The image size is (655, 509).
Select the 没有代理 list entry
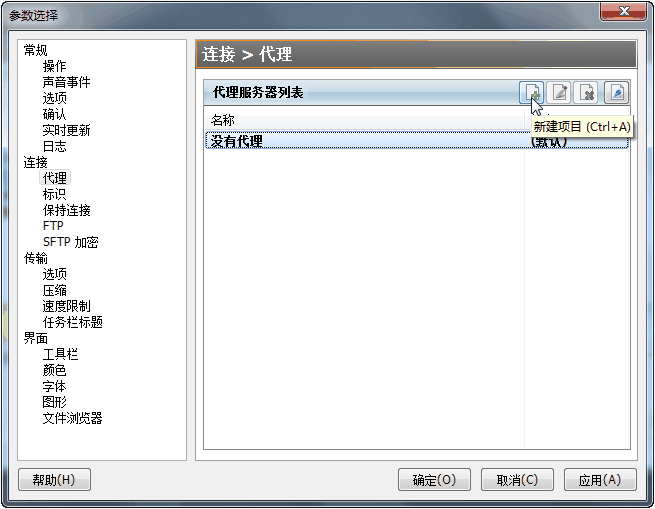coord(417,141)
